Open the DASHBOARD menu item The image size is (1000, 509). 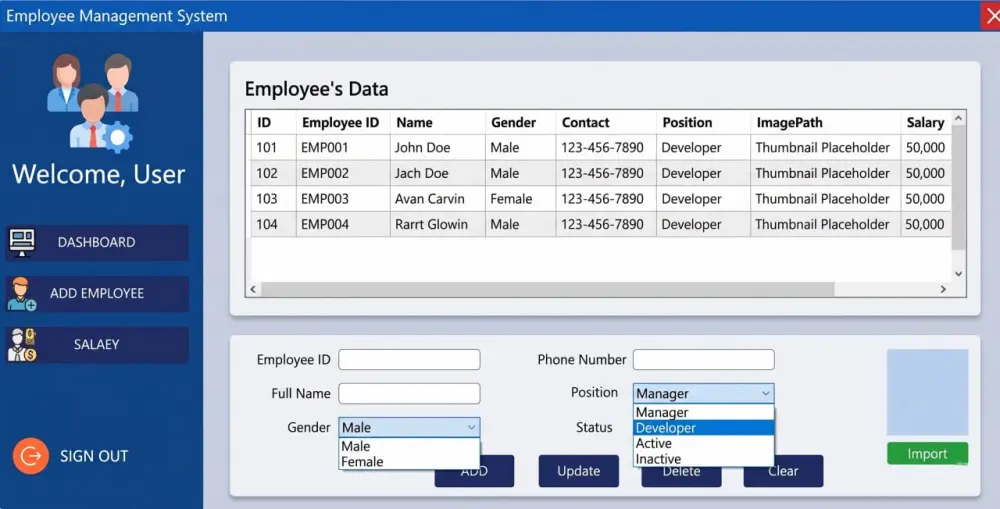pos(98,242)
